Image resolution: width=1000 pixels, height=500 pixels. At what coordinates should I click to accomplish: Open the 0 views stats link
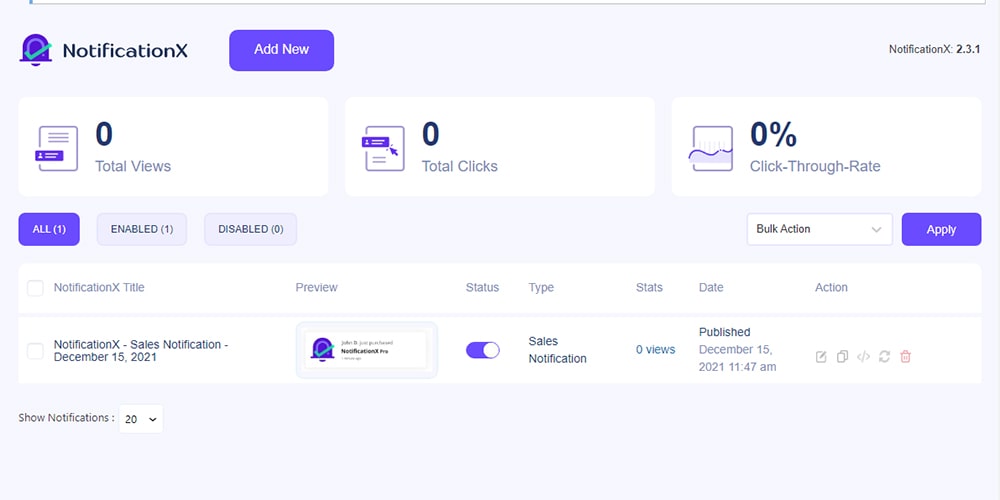(656, 349)
